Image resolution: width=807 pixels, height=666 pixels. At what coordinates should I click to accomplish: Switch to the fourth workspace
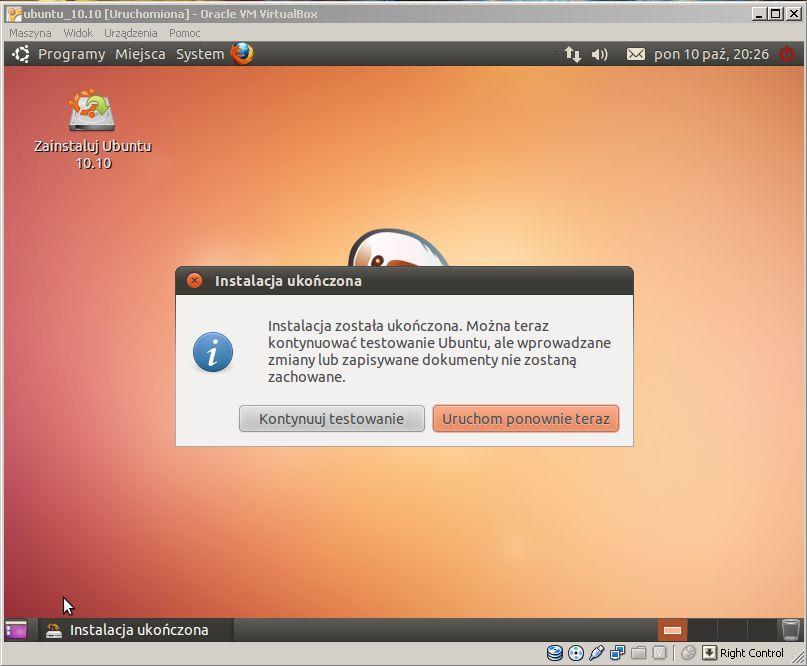762,629
